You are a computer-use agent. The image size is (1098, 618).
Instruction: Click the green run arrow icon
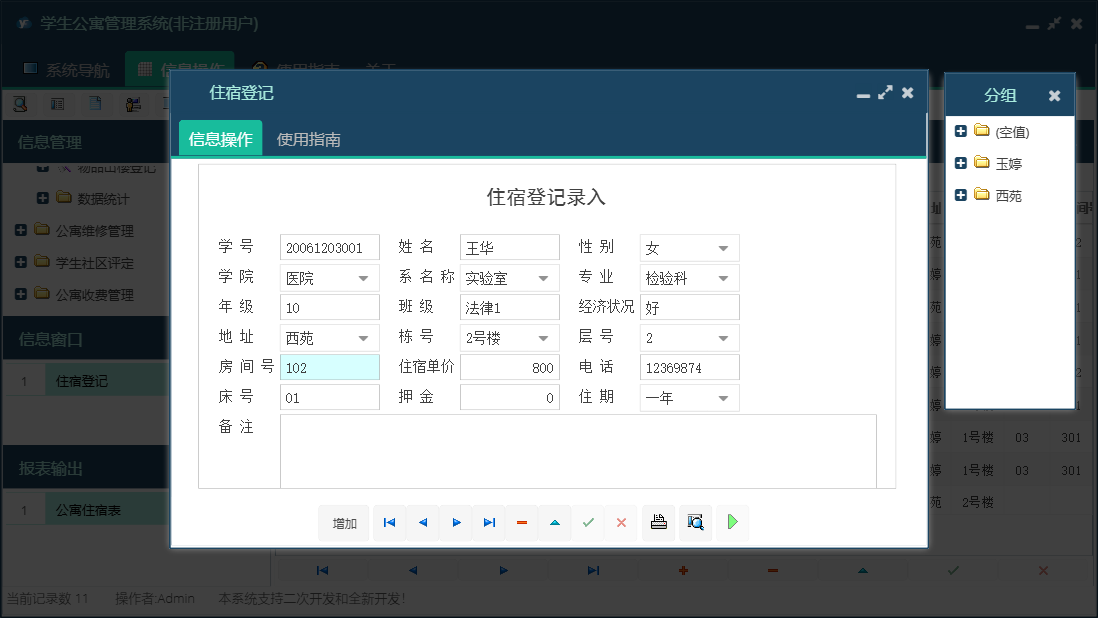coord(732,522)
